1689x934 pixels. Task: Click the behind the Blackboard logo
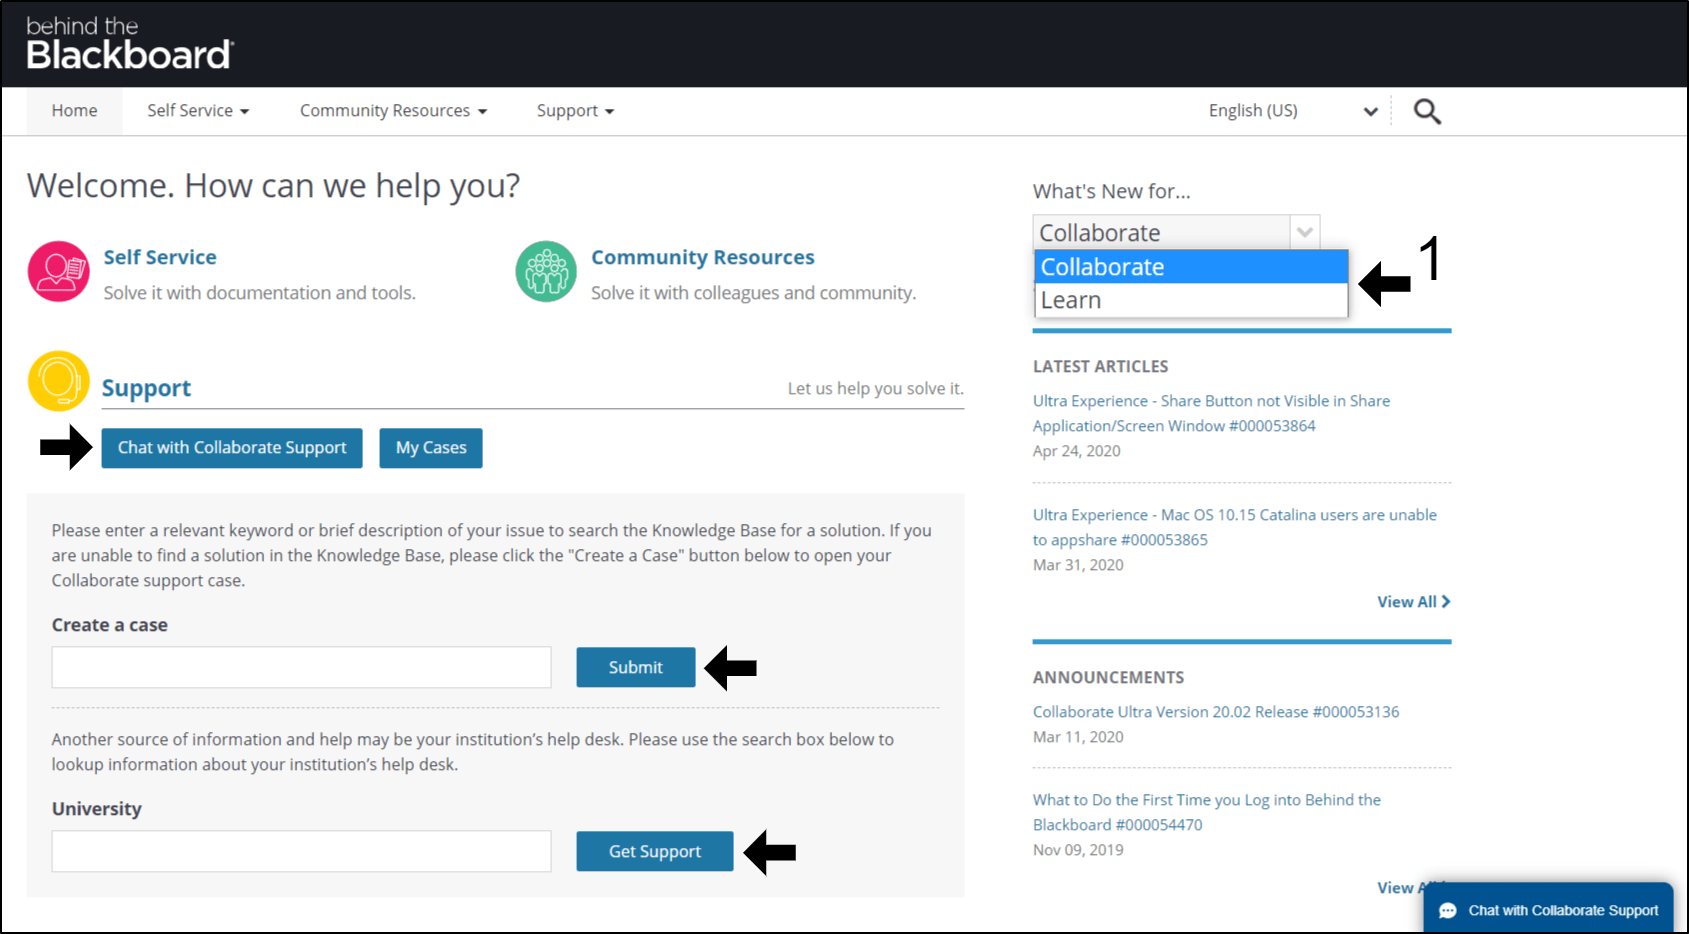[x=129, y=44]
